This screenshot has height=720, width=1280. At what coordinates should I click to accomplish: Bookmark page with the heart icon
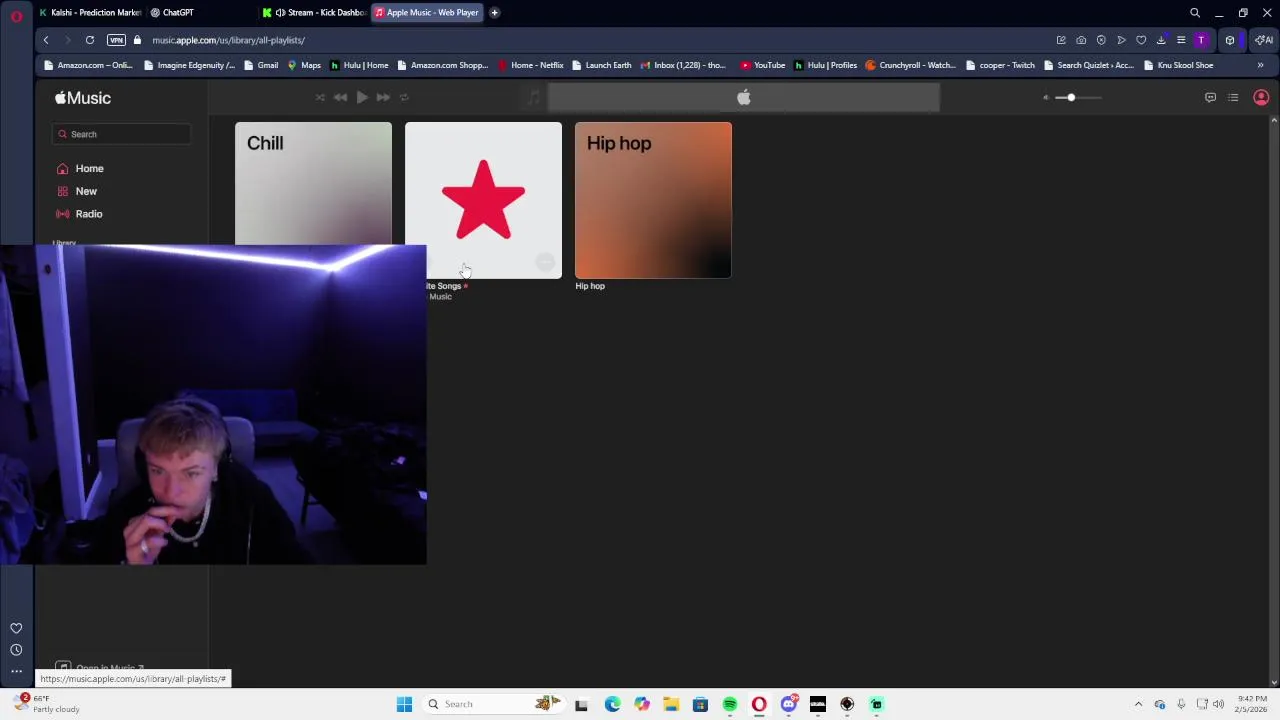[x=1141, y=40]
